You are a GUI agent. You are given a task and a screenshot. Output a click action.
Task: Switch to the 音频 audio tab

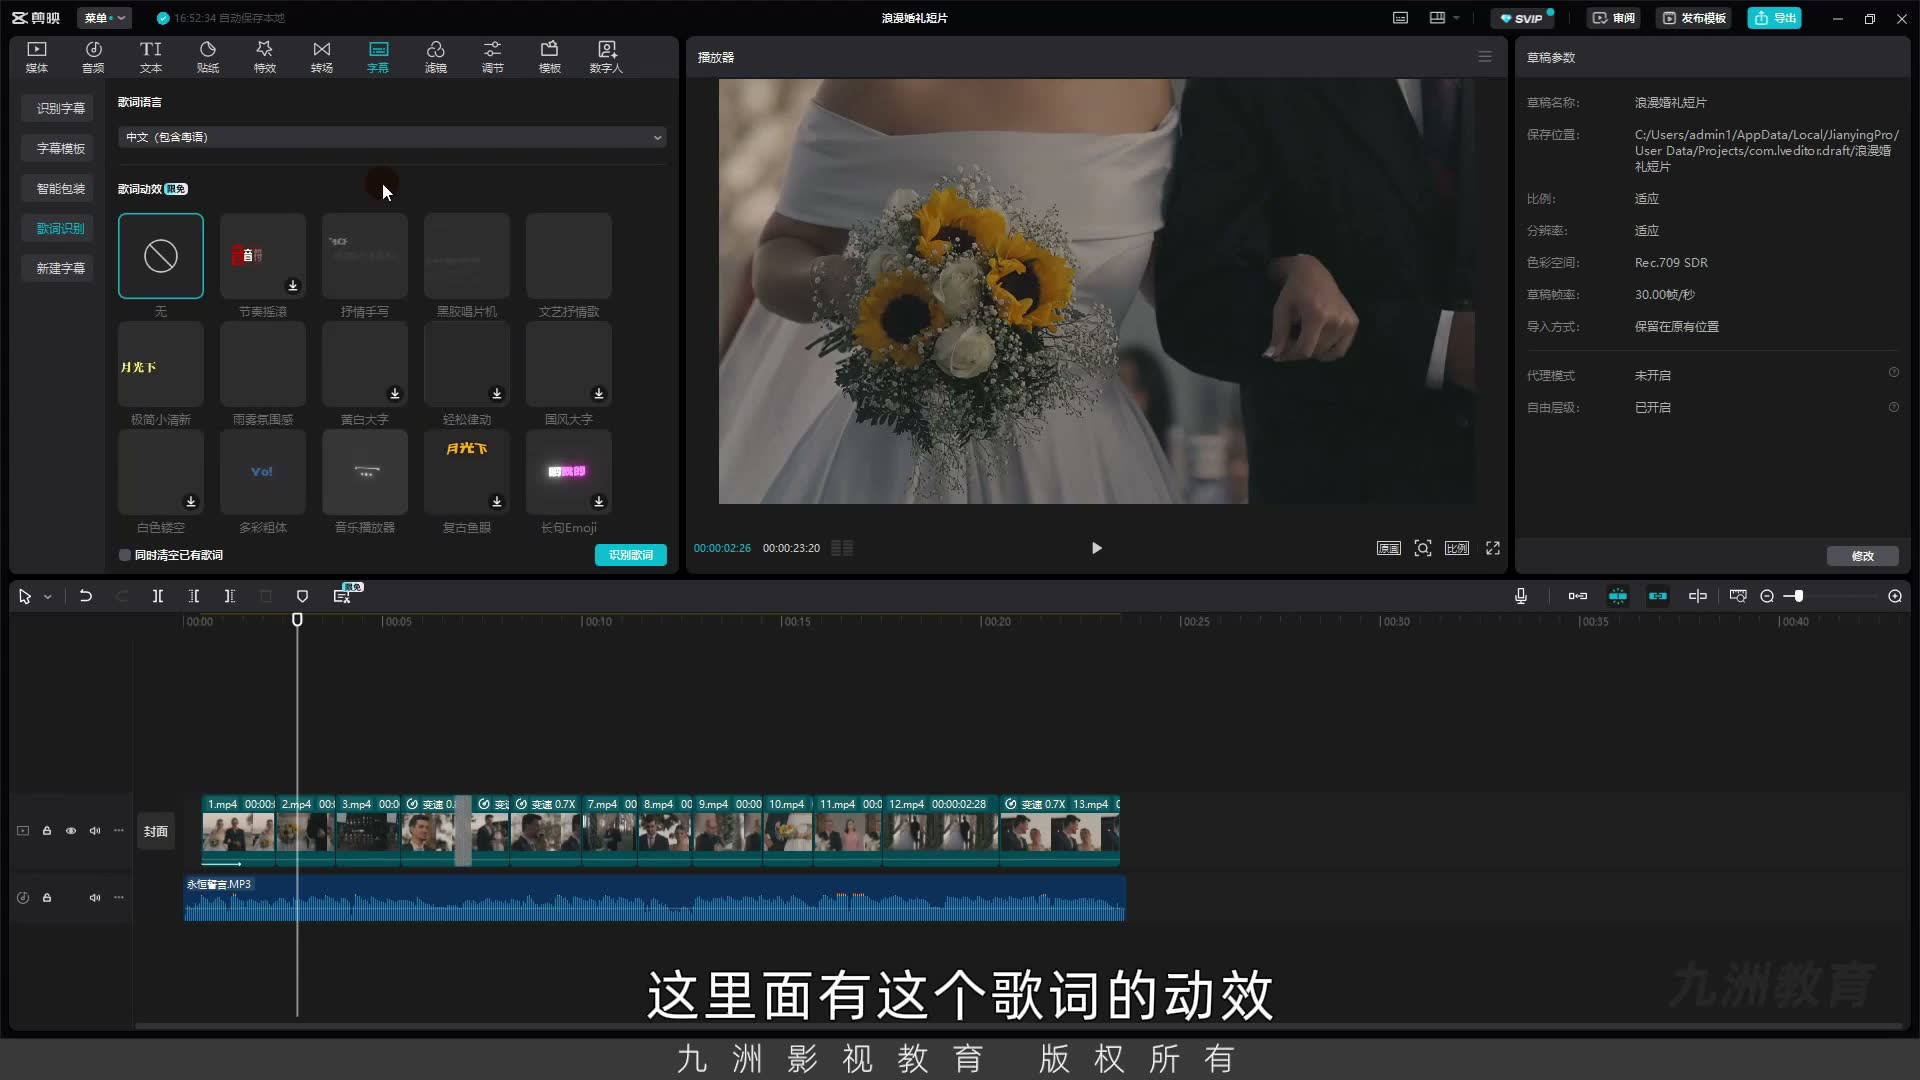93,57
